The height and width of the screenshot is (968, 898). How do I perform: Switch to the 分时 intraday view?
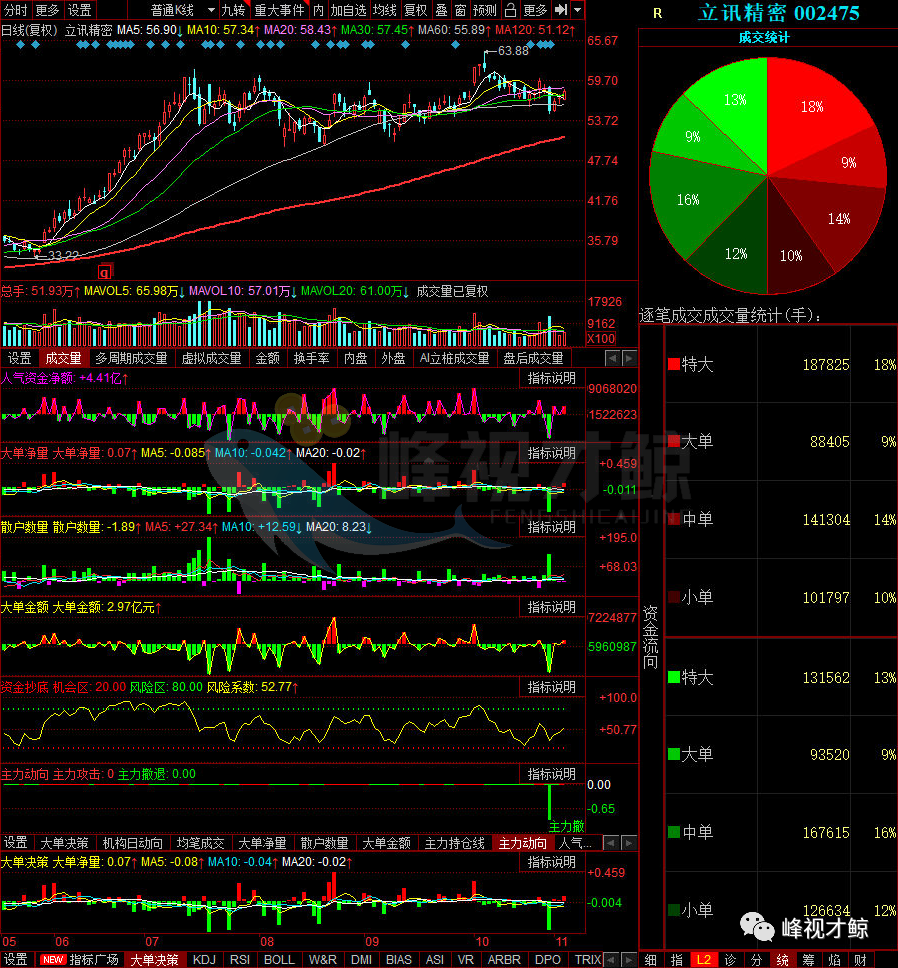tap(16, 10)
